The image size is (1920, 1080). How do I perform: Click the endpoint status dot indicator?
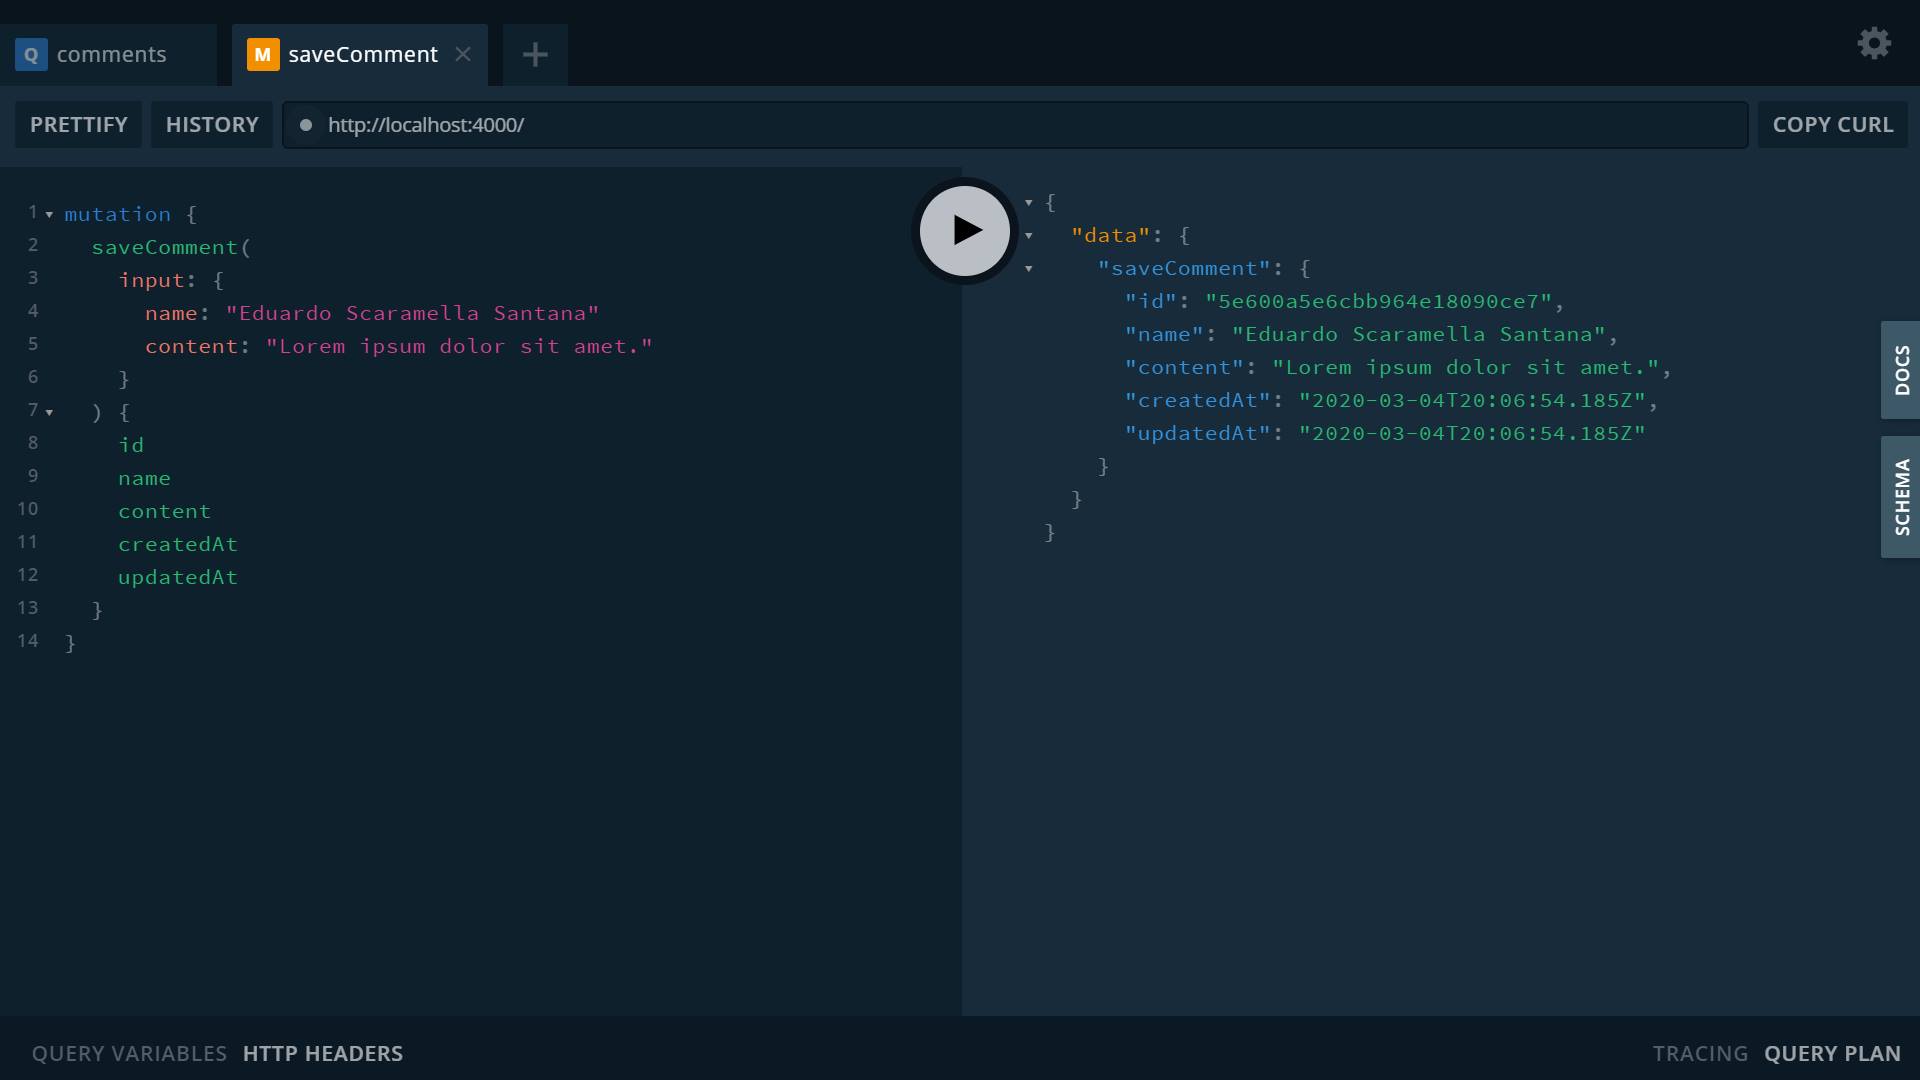(306, 125)
